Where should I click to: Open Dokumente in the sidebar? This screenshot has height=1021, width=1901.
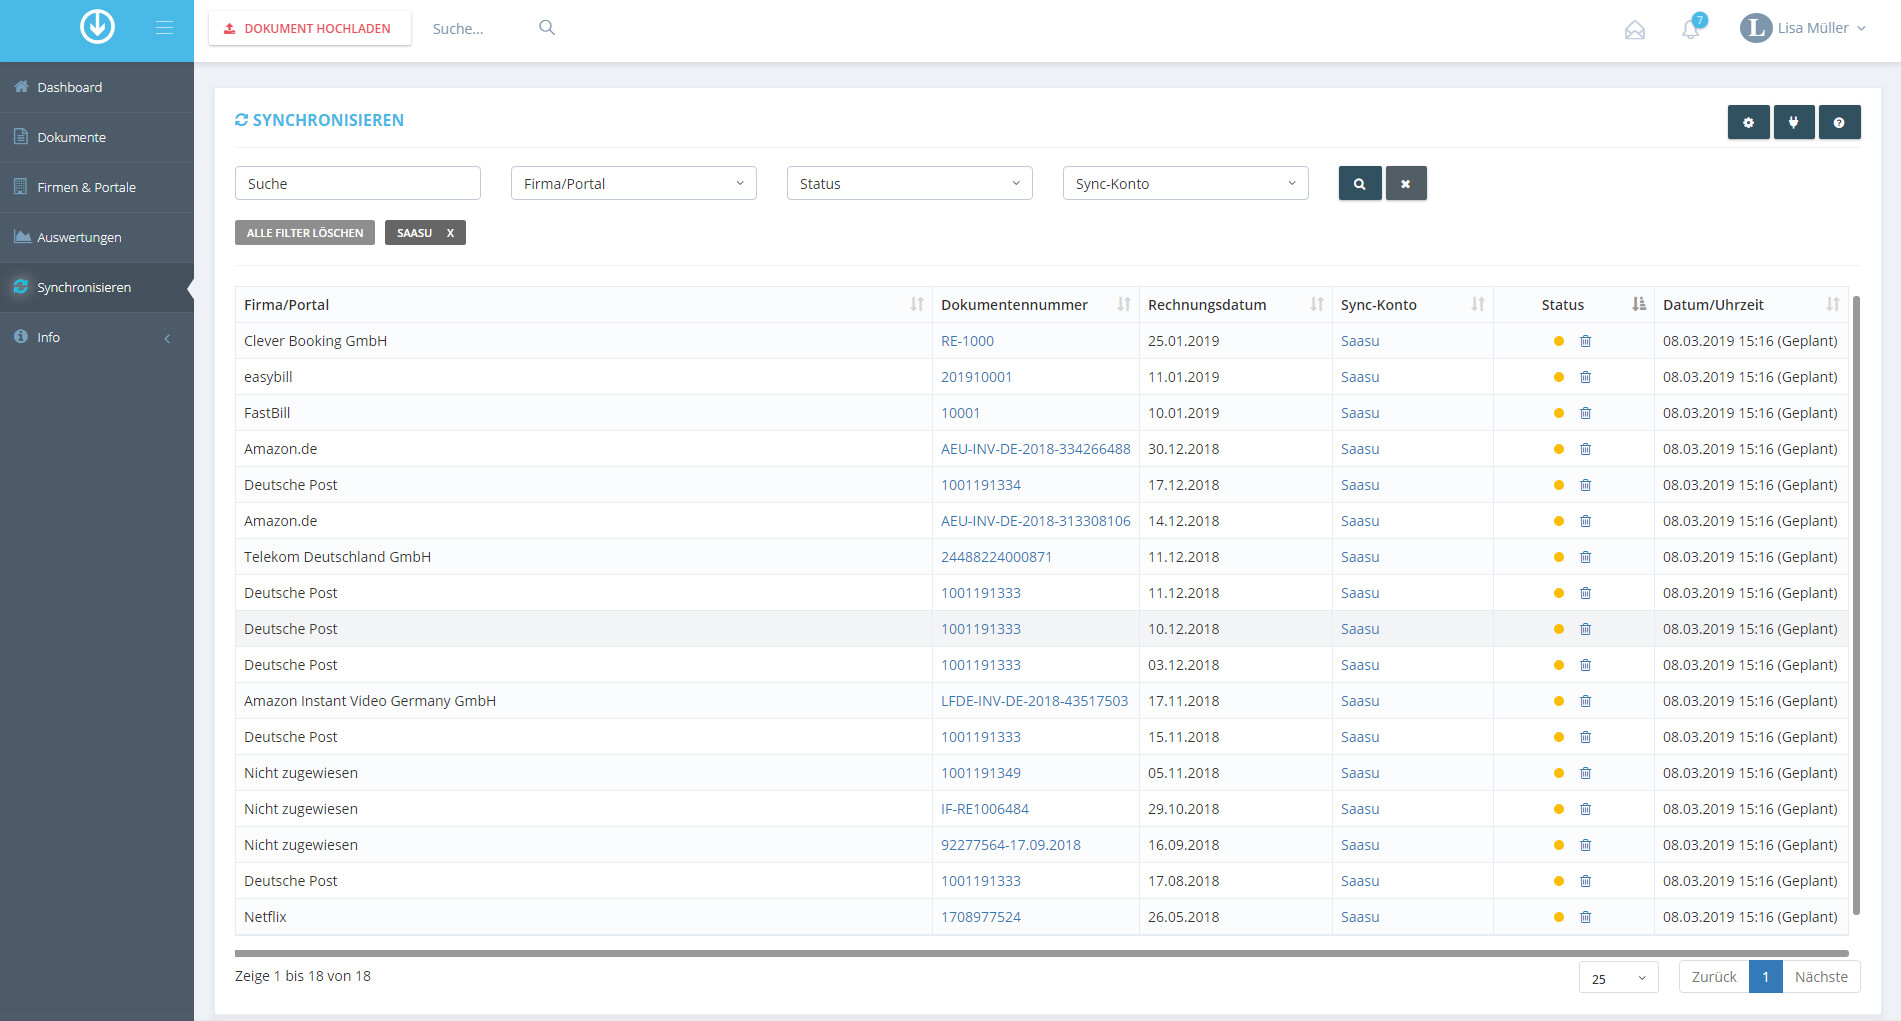click(x=97, y=137)
